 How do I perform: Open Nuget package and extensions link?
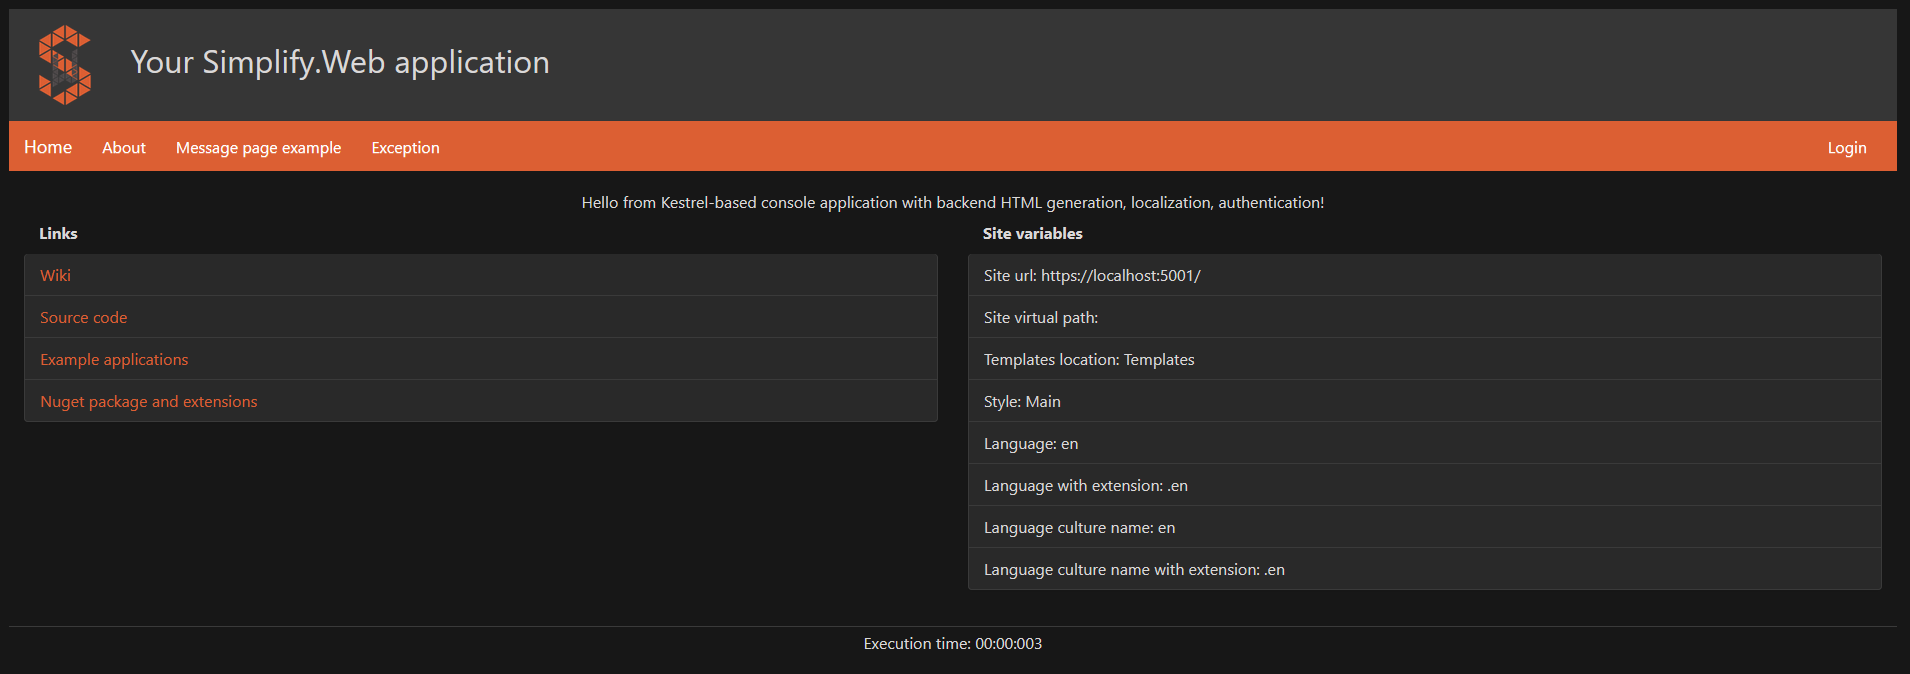pos(149,401)
